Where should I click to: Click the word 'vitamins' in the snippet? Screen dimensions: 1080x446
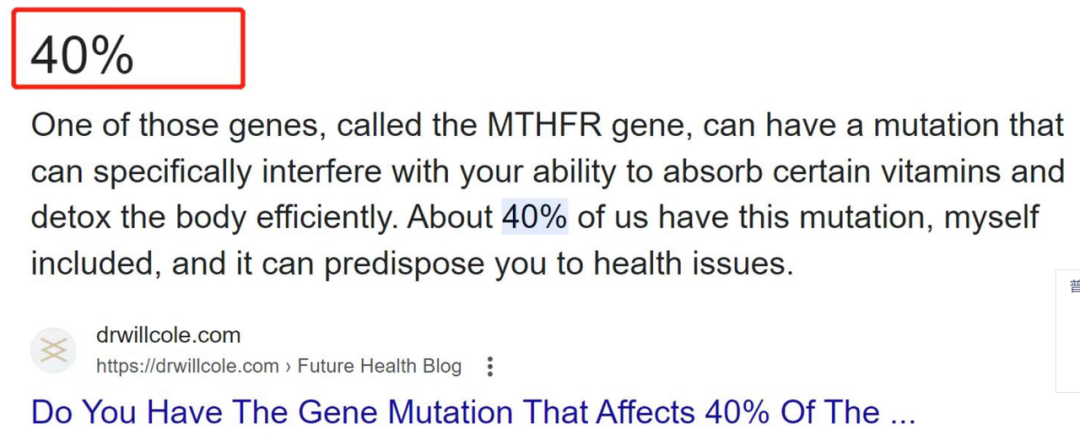pyautogui.click(x=933, y=172)
